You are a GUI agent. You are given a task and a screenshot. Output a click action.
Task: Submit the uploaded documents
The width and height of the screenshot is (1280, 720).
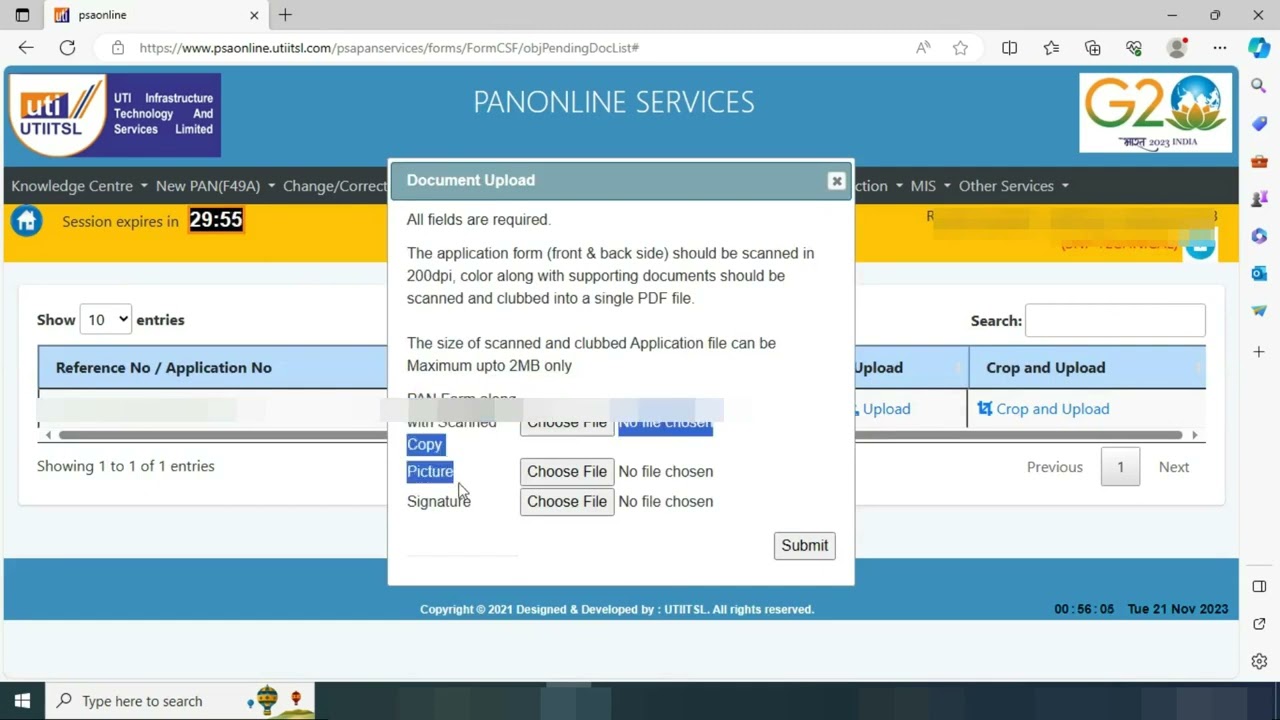[804, 546]
